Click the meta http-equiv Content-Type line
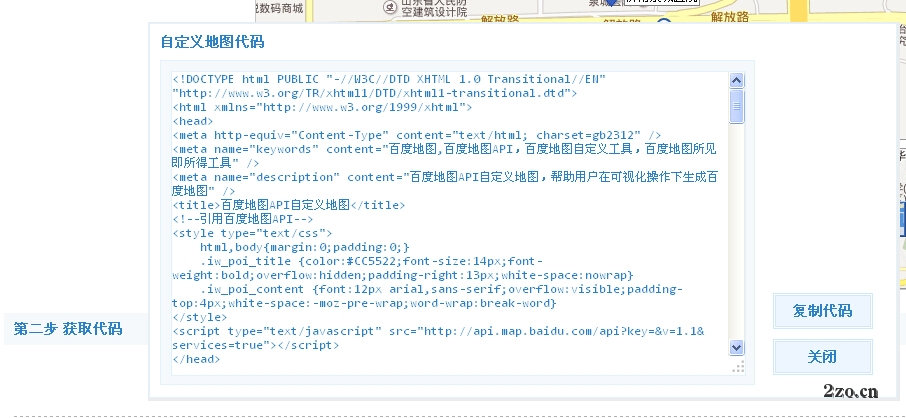This screenshot has width=906, height=418. pyautogui.click(x=417, y=135)
